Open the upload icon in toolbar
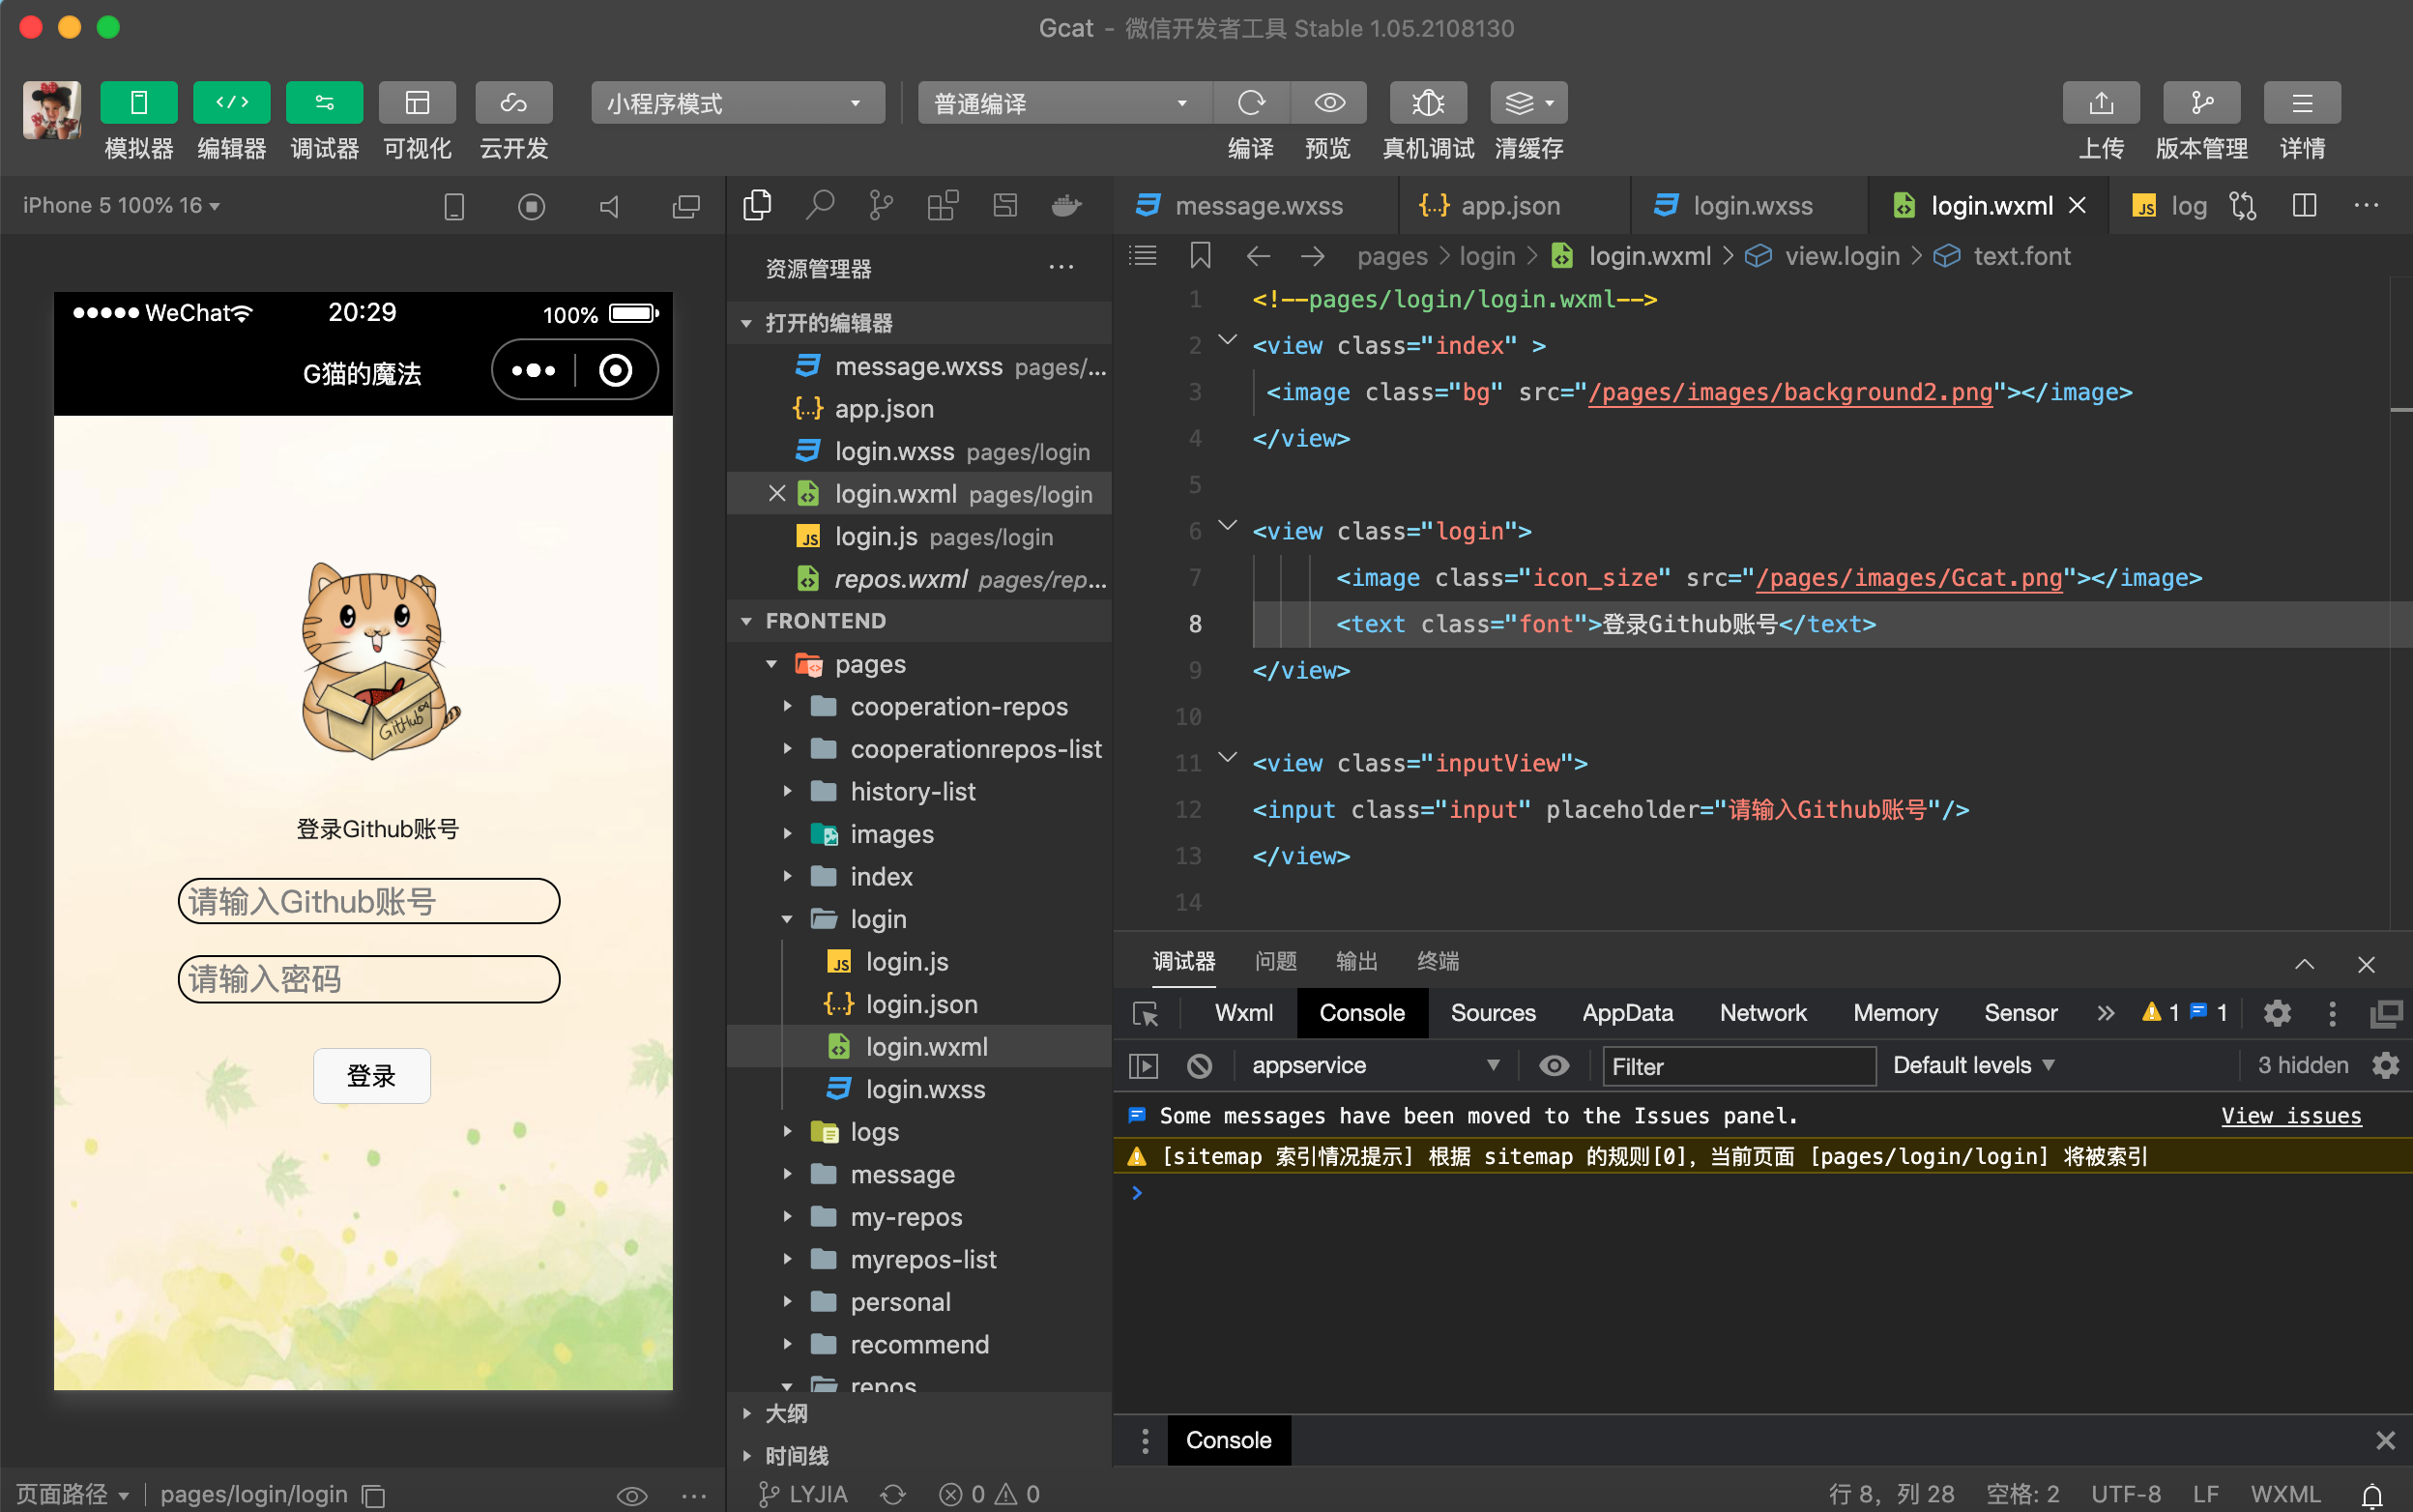The image size is (2413, 1512). coord(2100,103)
